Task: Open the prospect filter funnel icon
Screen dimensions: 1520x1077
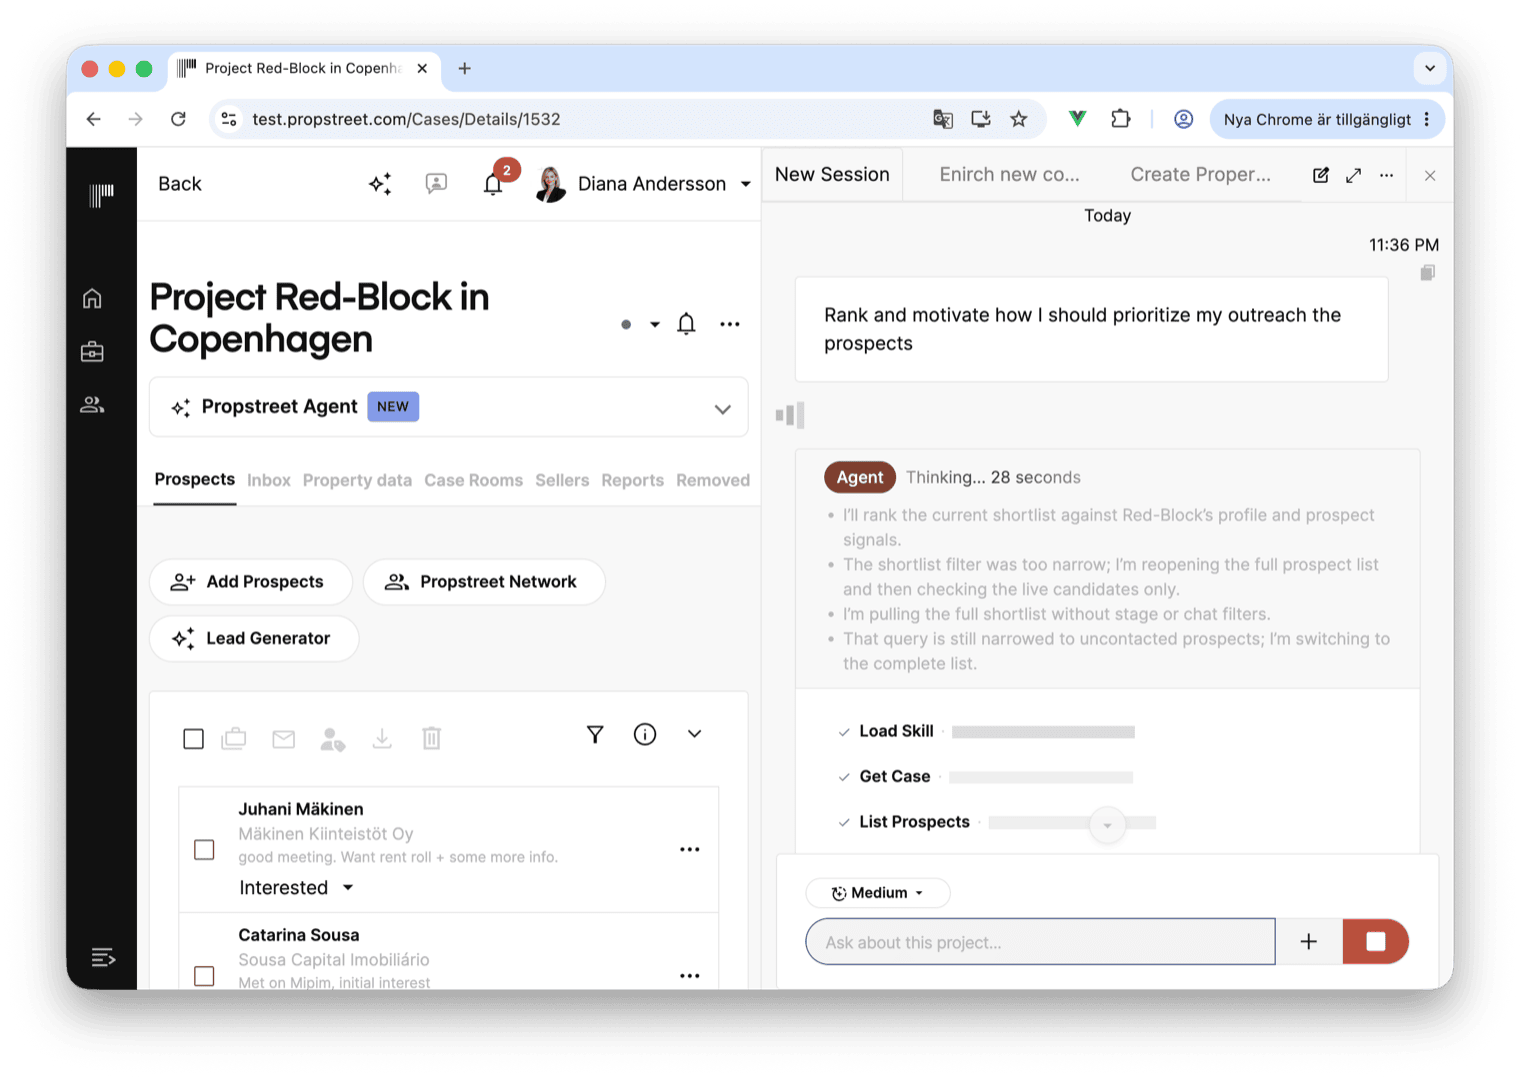Action: tap(595, 734)
